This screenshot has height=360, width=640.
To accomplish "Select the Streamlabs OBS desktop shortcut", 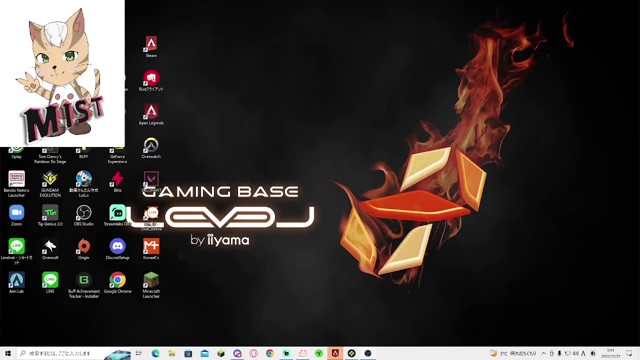I will [x=117, y=216].
